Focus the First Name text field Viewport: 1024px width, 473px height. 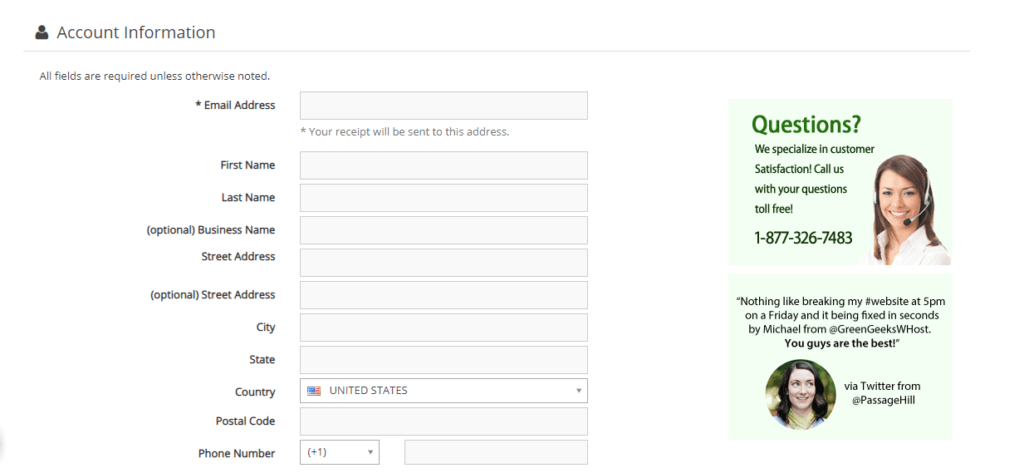[443, 165]
